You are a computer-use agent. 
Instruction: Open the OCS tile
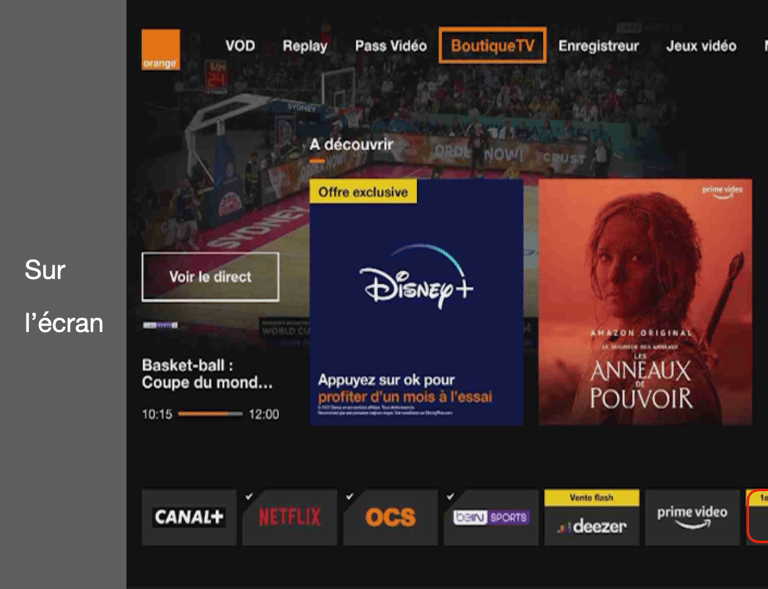pos(390,517)
